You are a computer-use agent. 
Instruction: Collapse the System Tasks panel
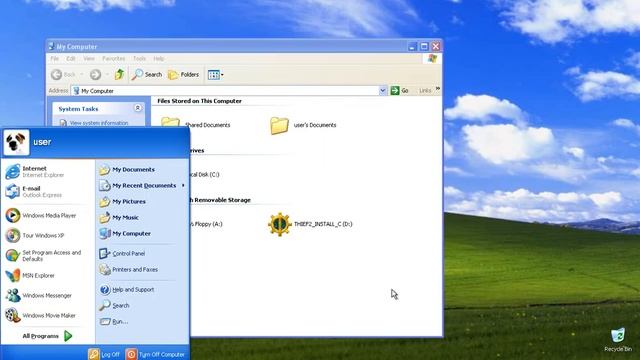(x=138, y=108)
